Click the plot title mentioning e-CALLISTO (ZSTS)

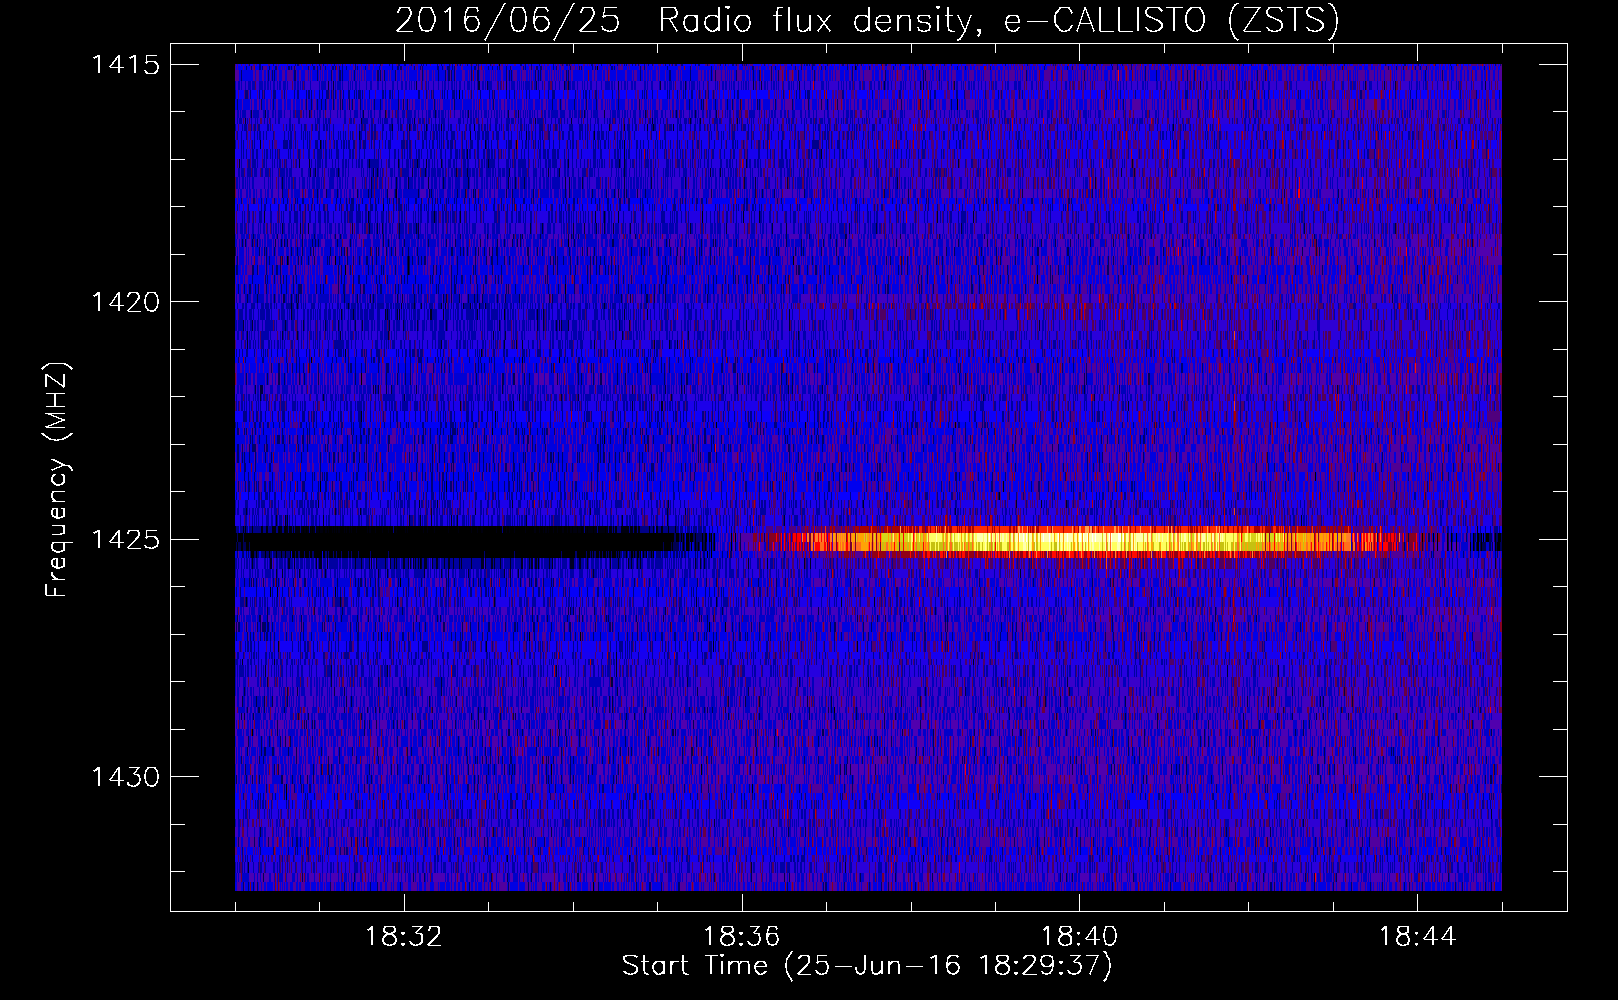pos(867,21)
